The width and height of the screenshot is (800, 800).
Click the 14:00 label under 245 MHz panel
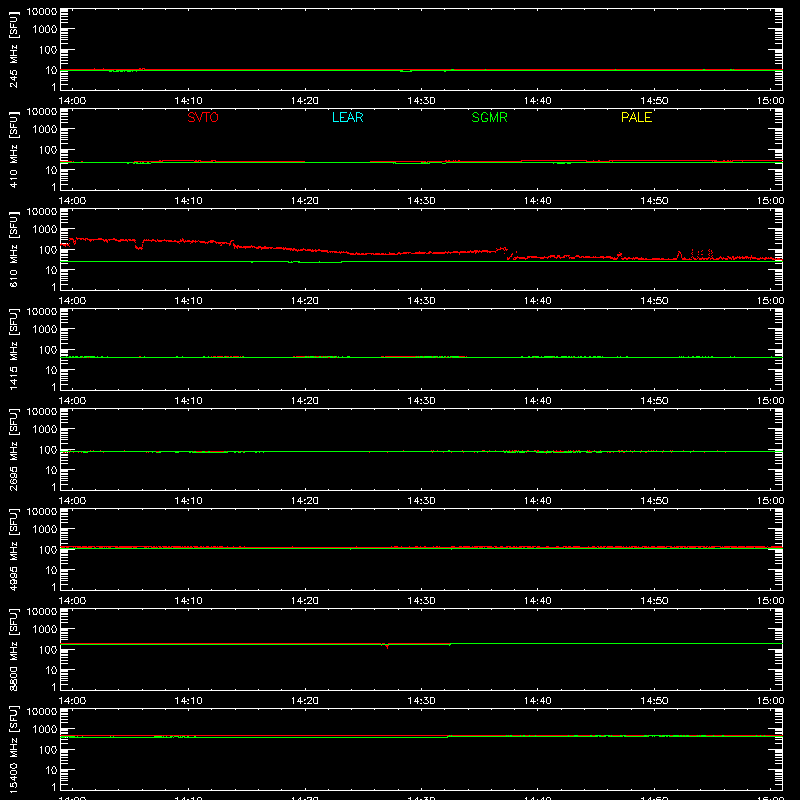click(x=72, y=101)
